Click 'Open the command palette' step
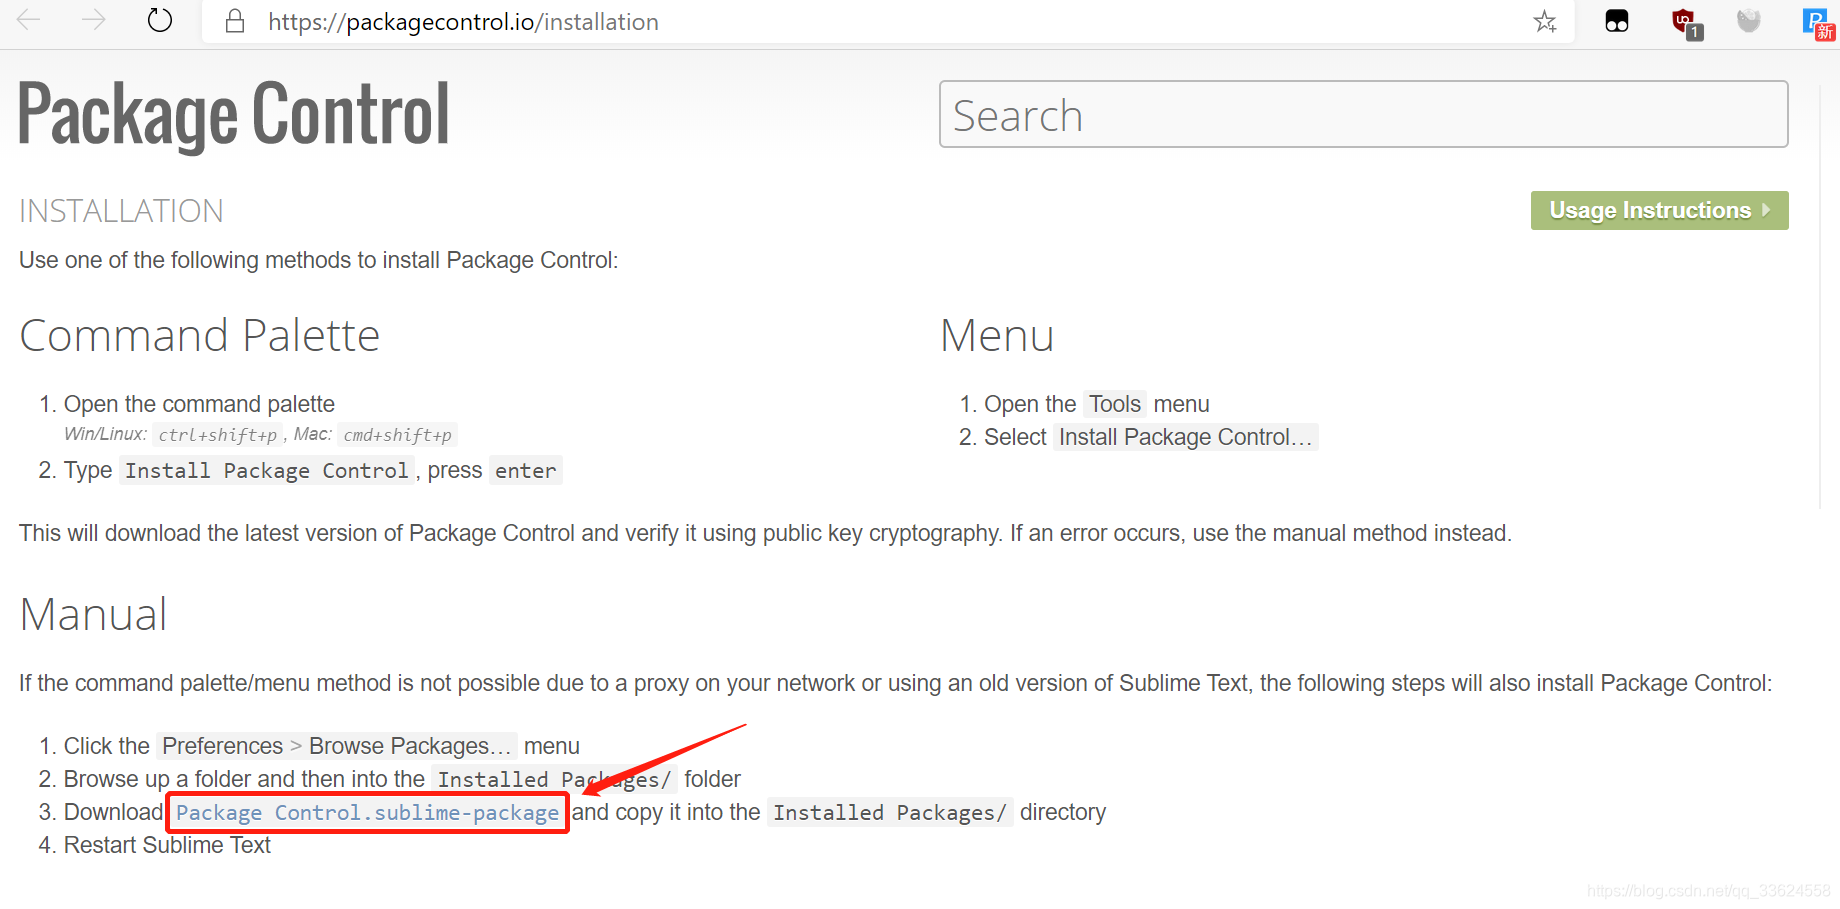The width and height of the screenshot is (1840, 909). [x=199, y=404]
